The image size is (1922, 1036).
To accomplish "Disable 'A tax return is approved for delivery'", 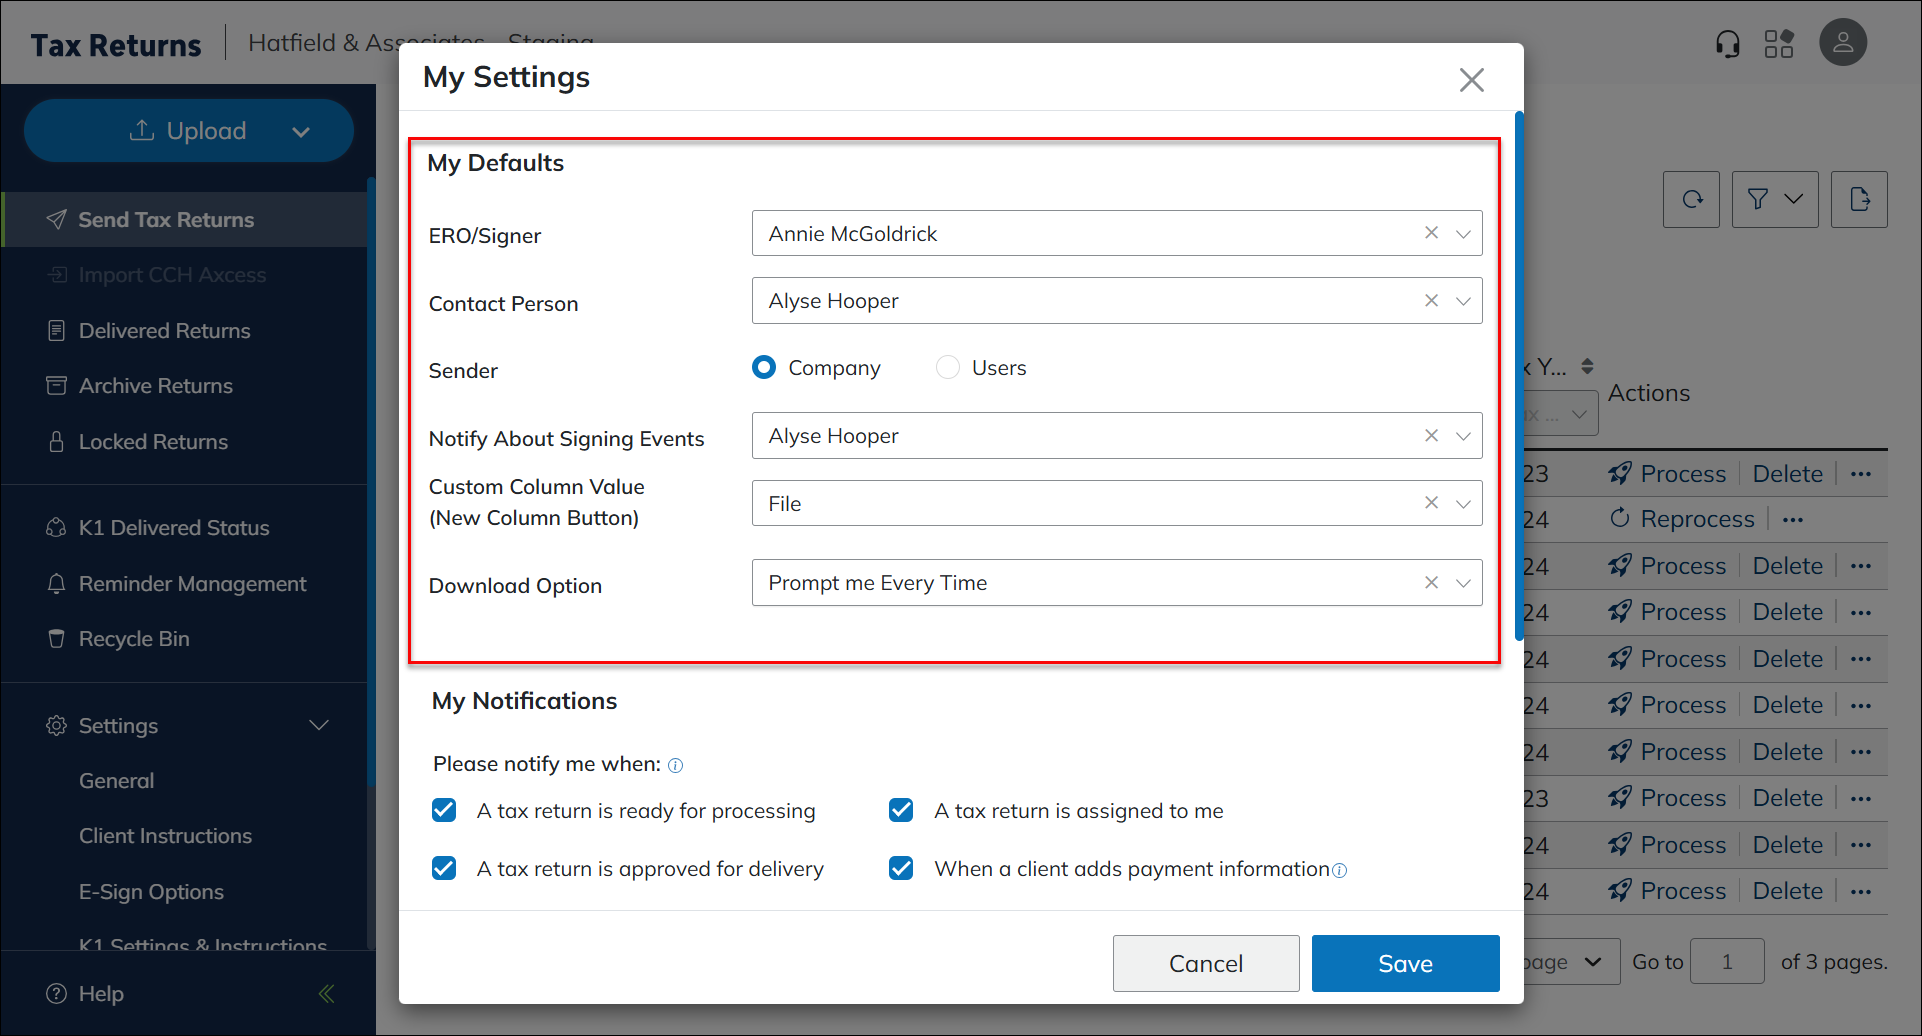I will point(444,868).
